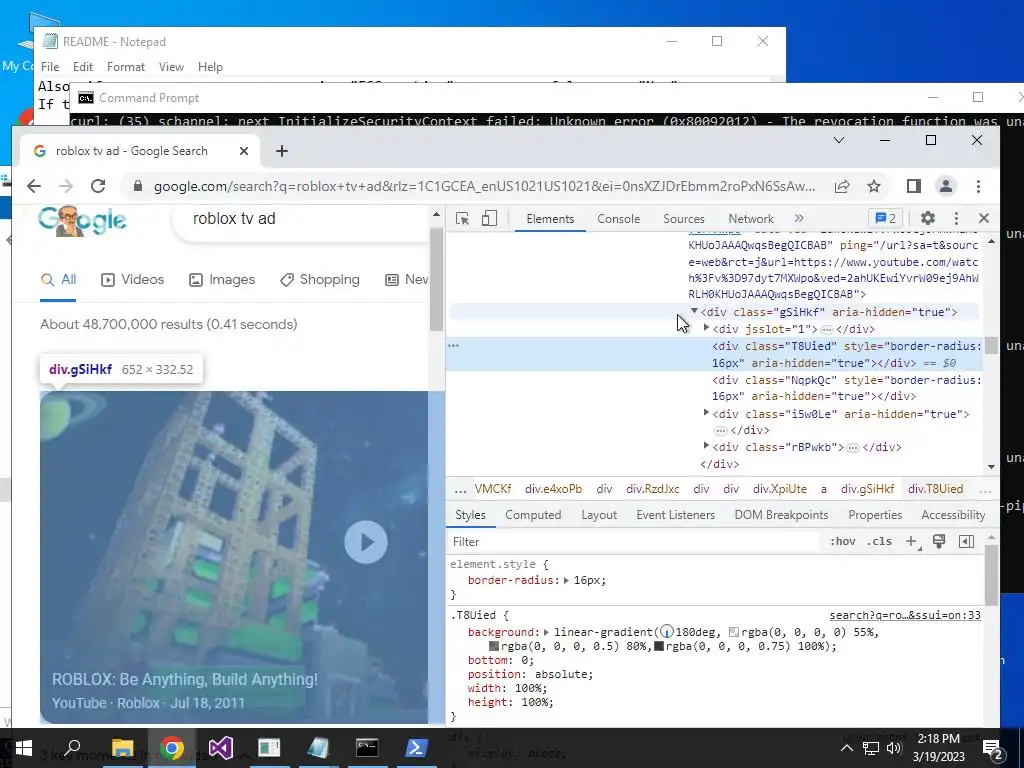Switch to the Console tab

(x=618, y=219)
